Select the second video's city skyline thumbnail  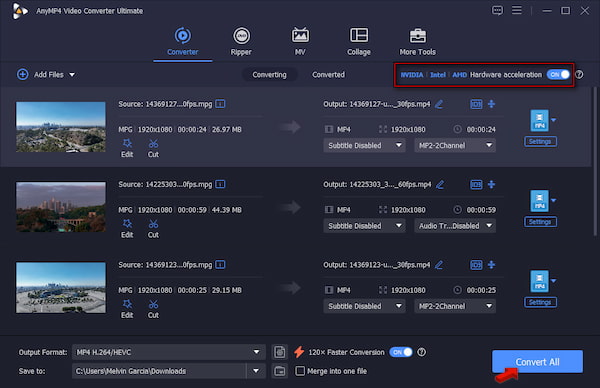point(61,207)
